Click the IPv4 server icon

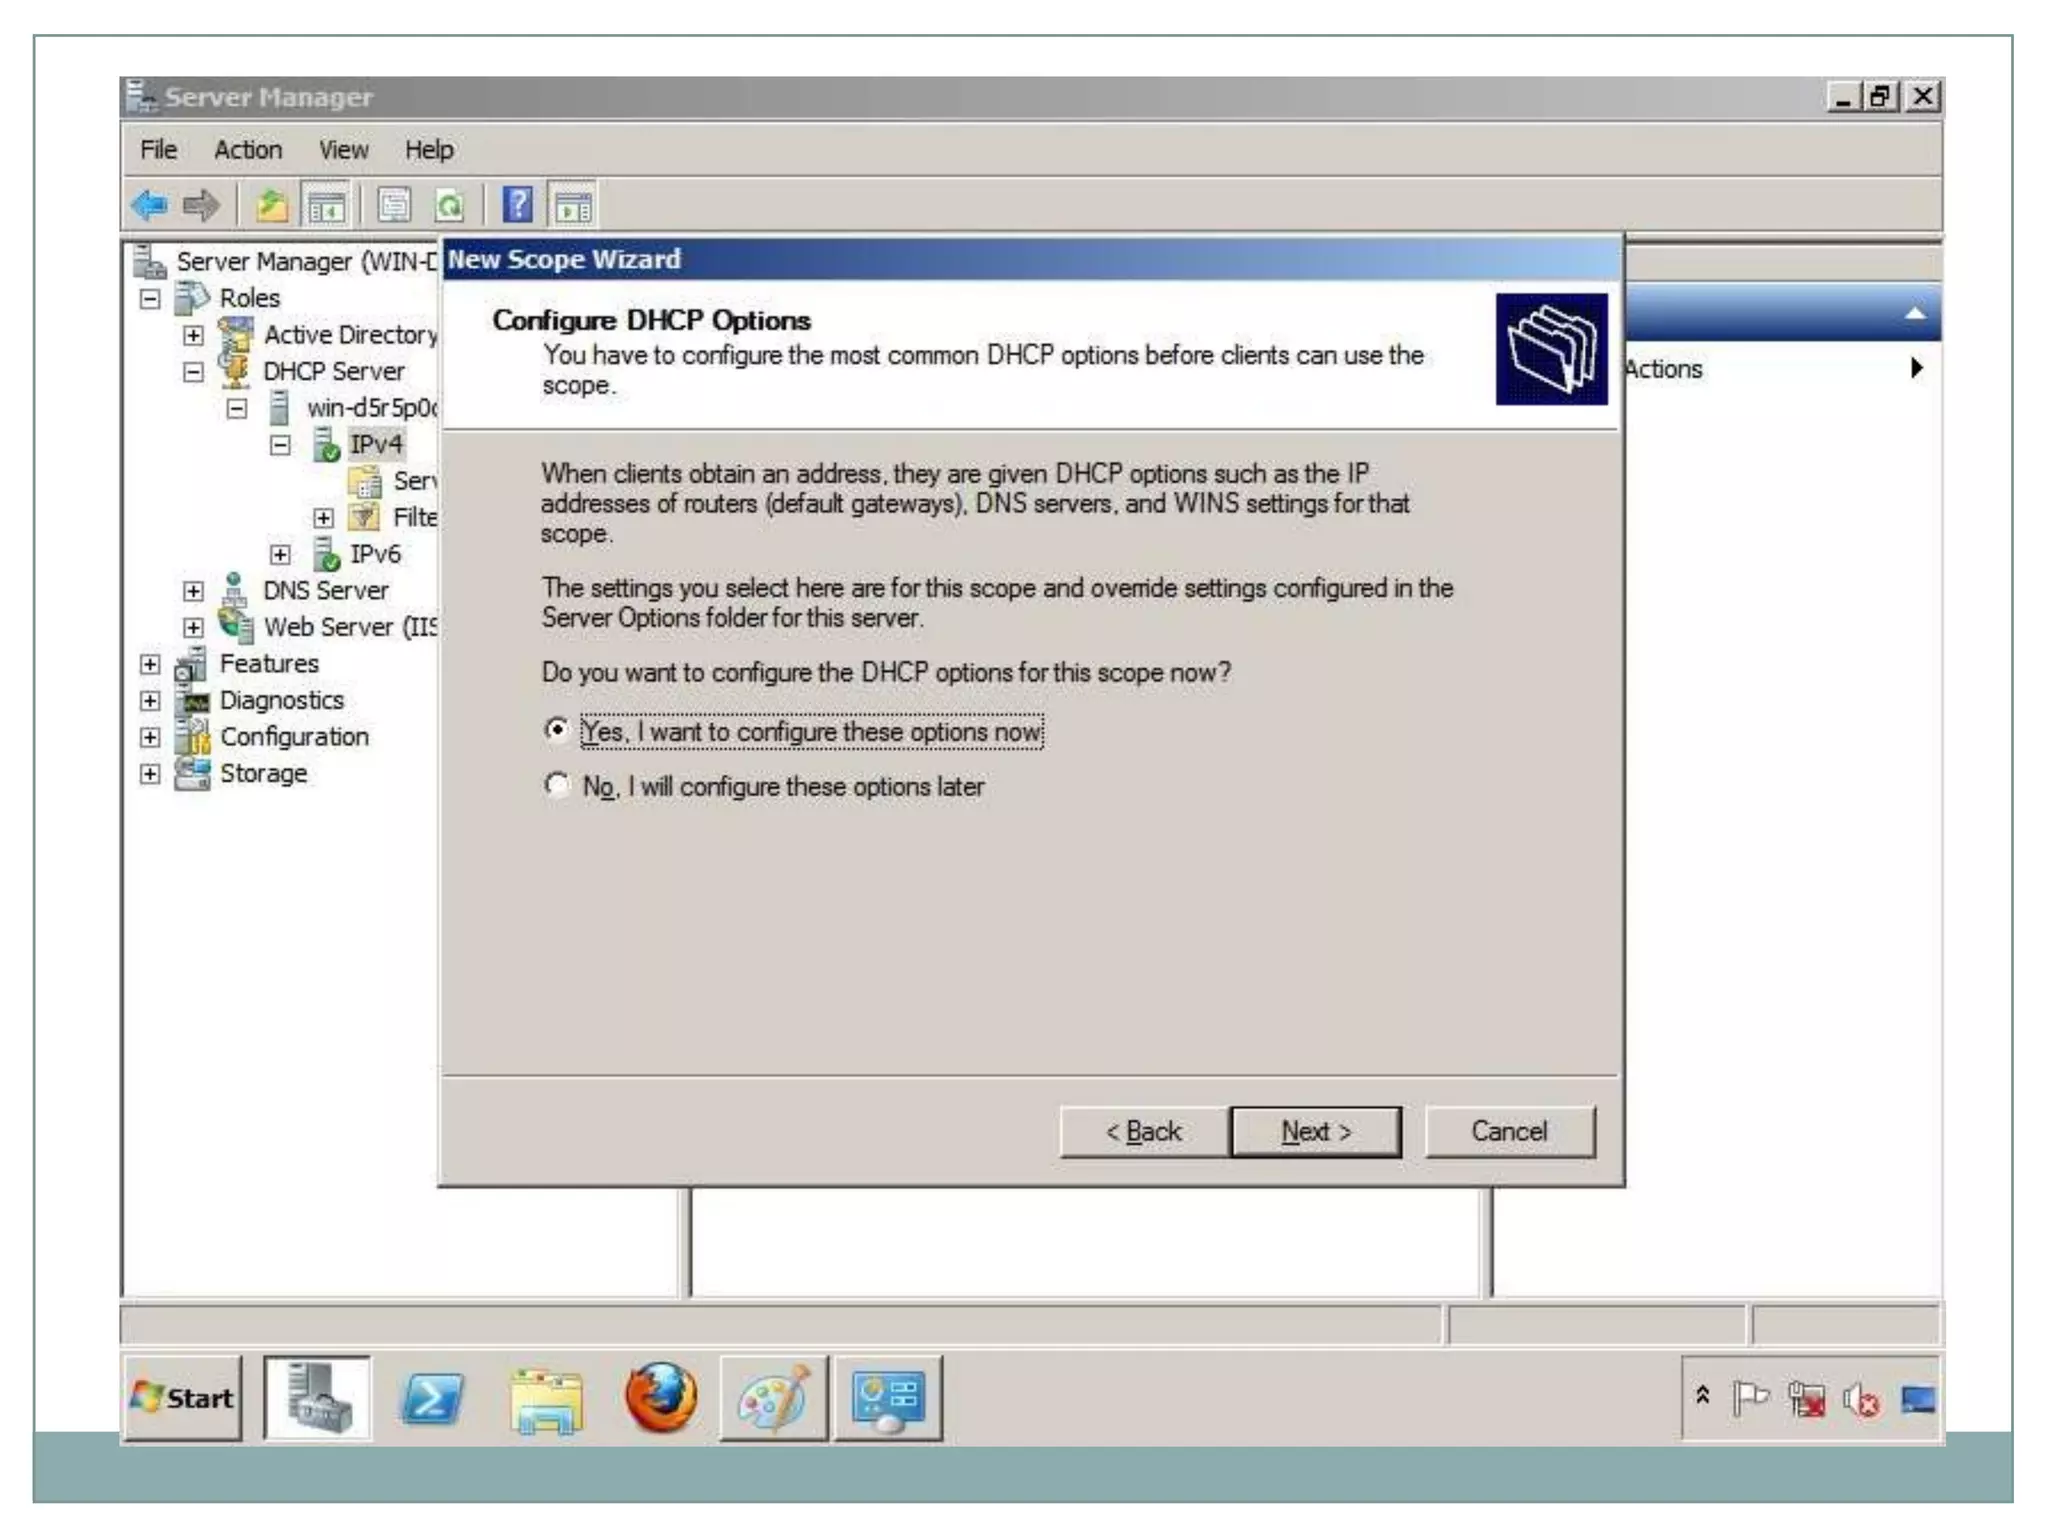pyautogui.click(x=326, y=444)
